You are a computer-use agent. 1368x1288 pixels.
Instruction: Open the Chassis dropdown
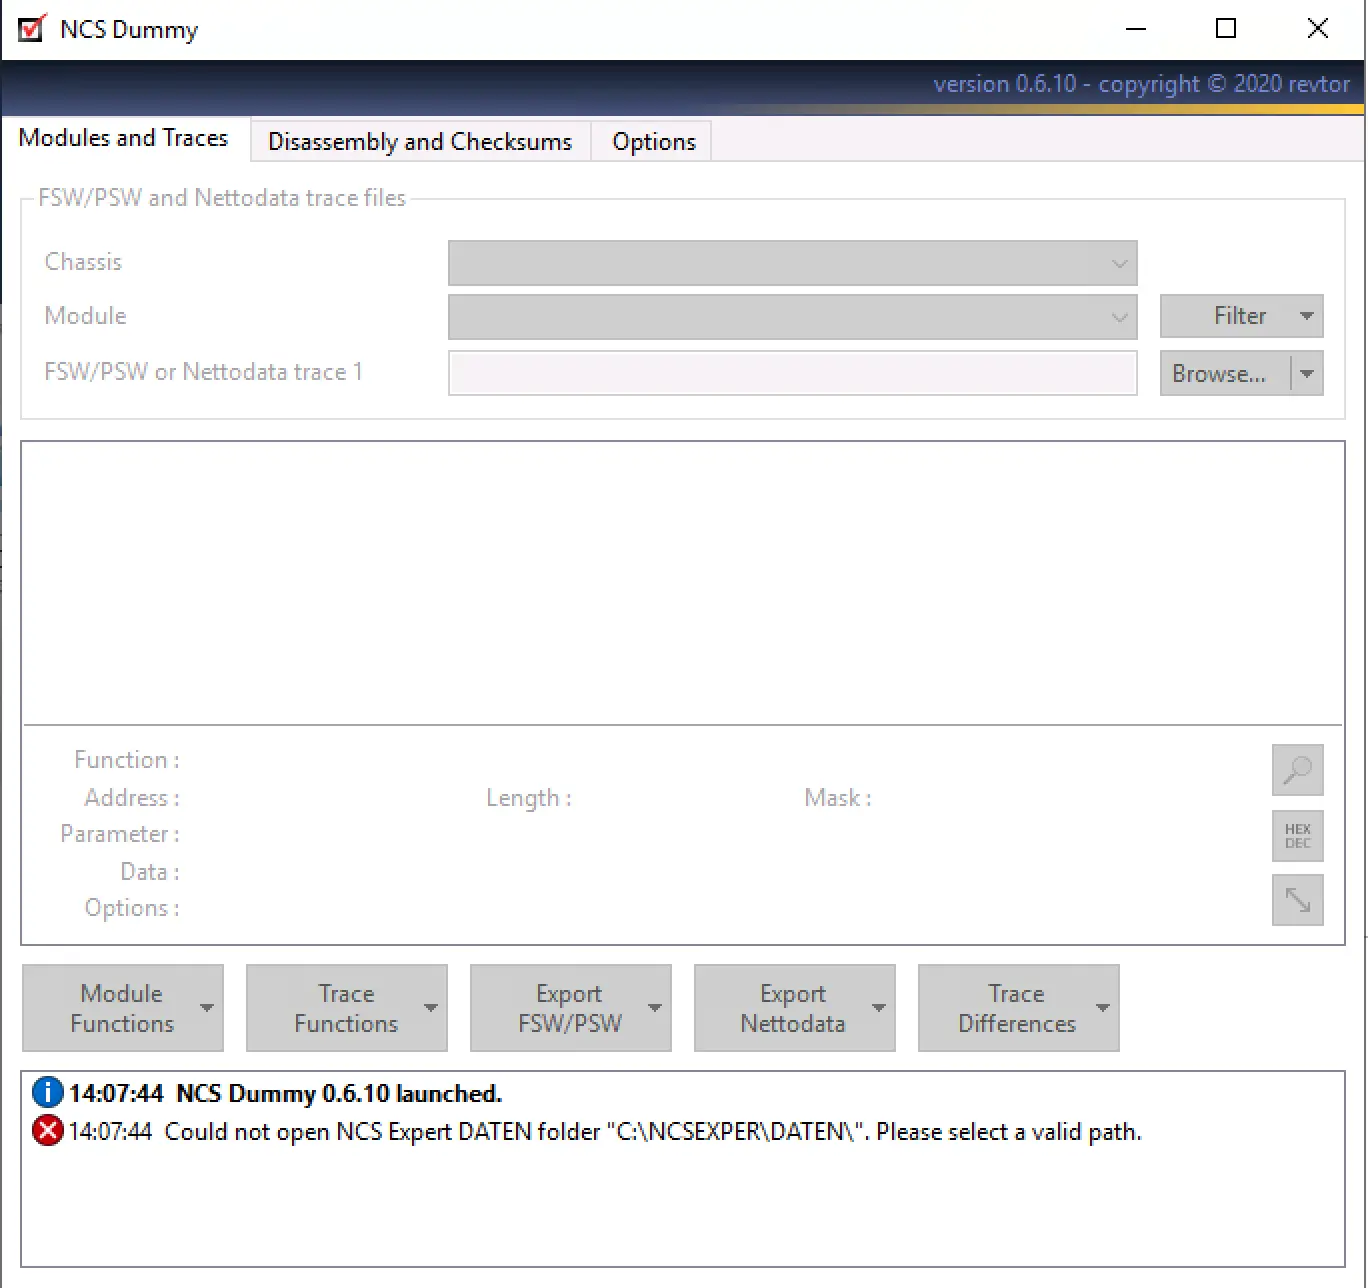pos(792,263)
